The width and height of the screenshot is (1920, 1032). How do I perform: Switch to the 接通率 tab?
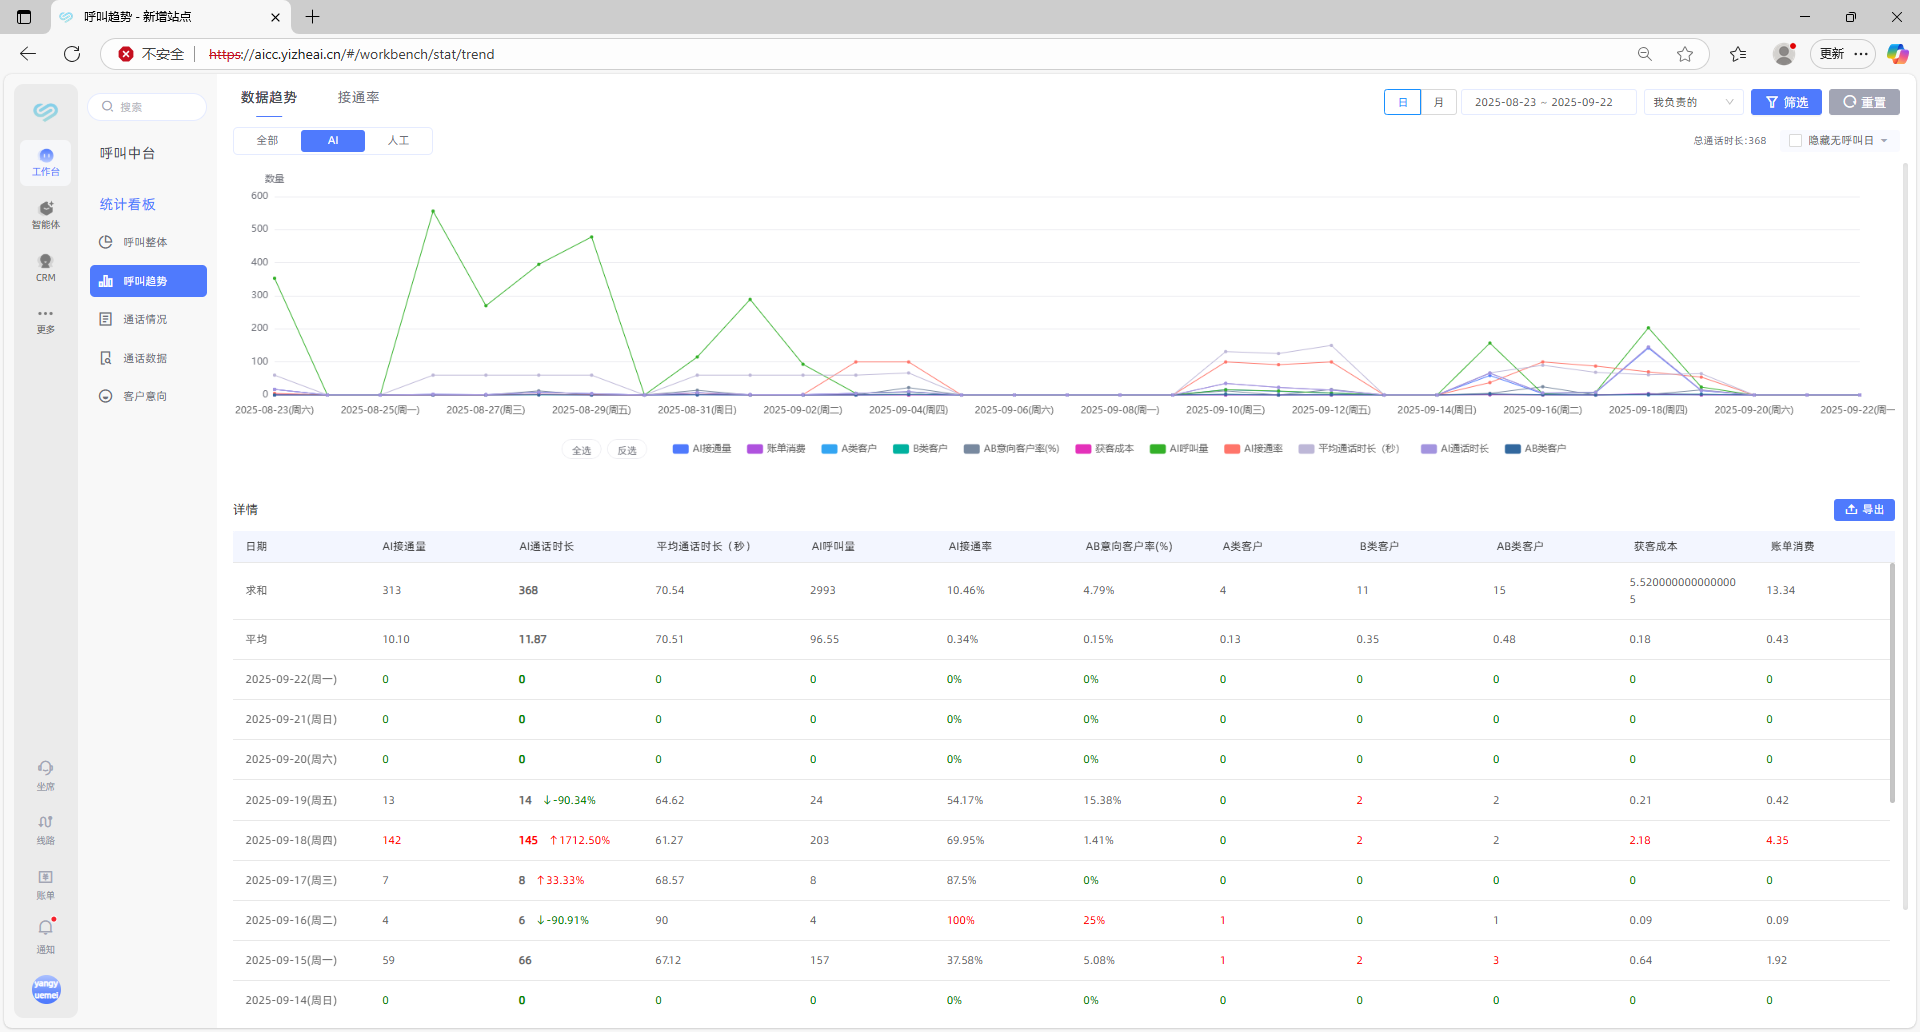[x=358, y=97]
